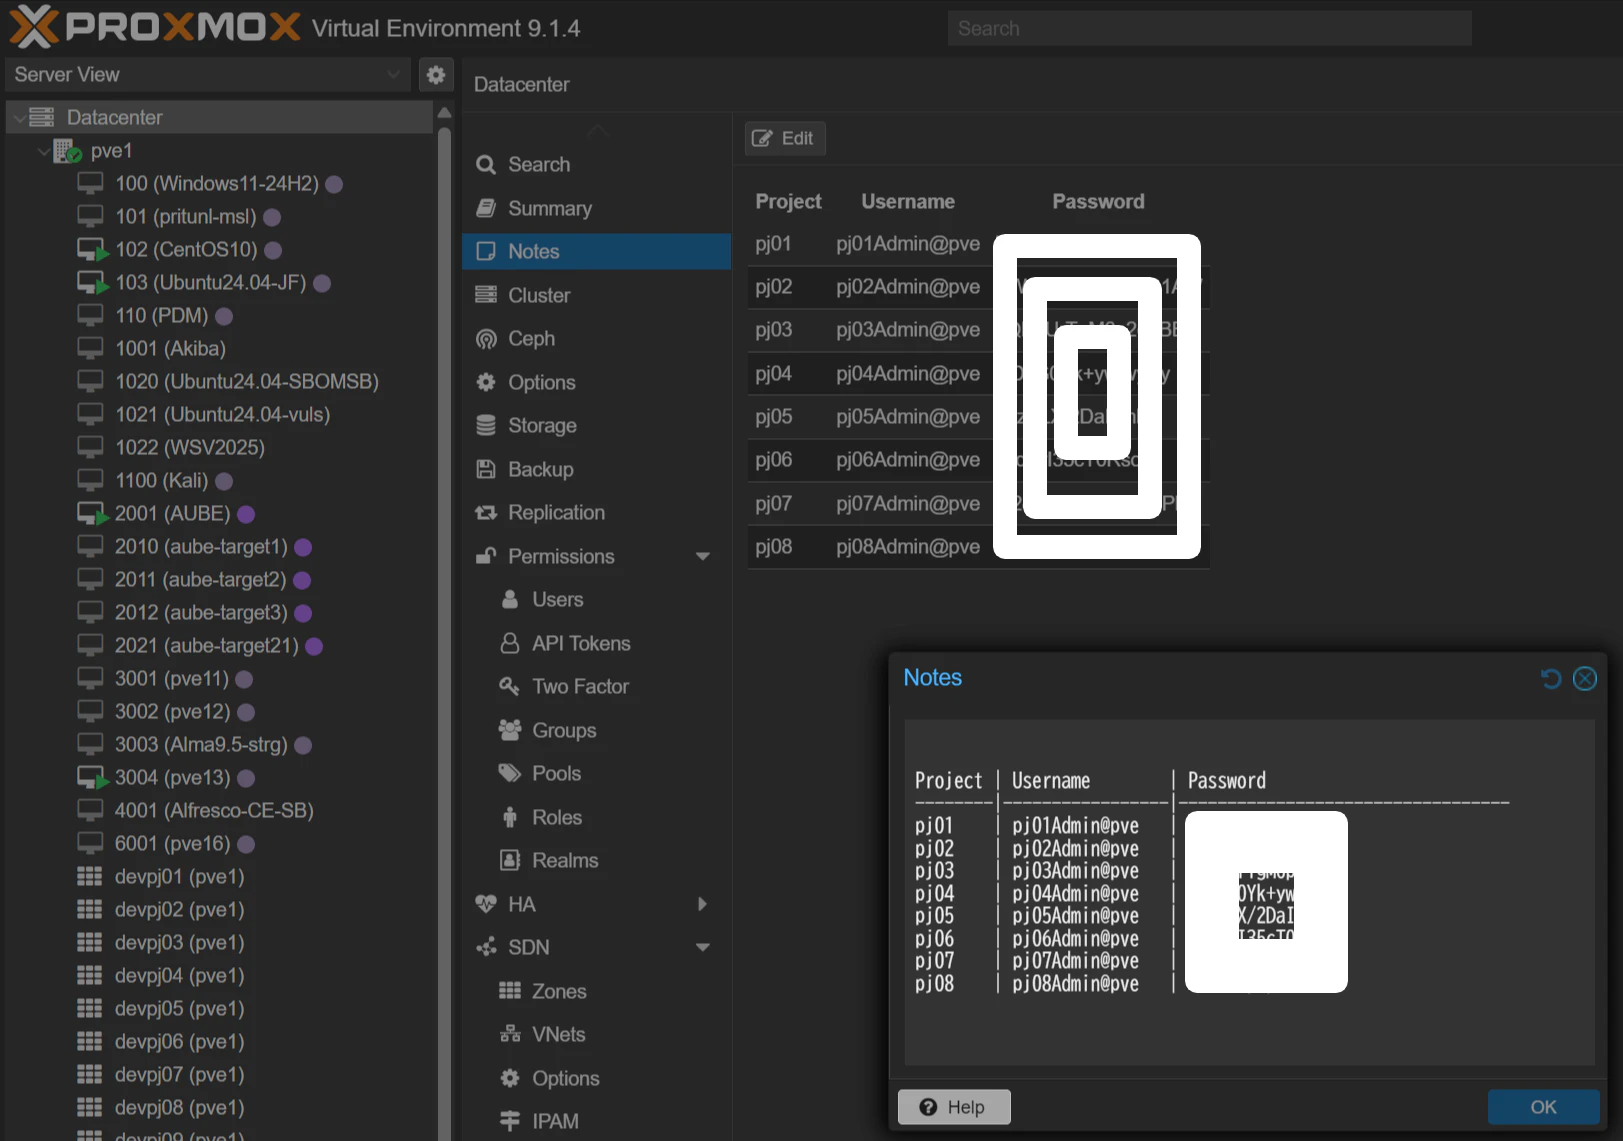1623x1141 pixels.
Task: Open Realms via the address-book icon
Action: [x=510, y=861]
